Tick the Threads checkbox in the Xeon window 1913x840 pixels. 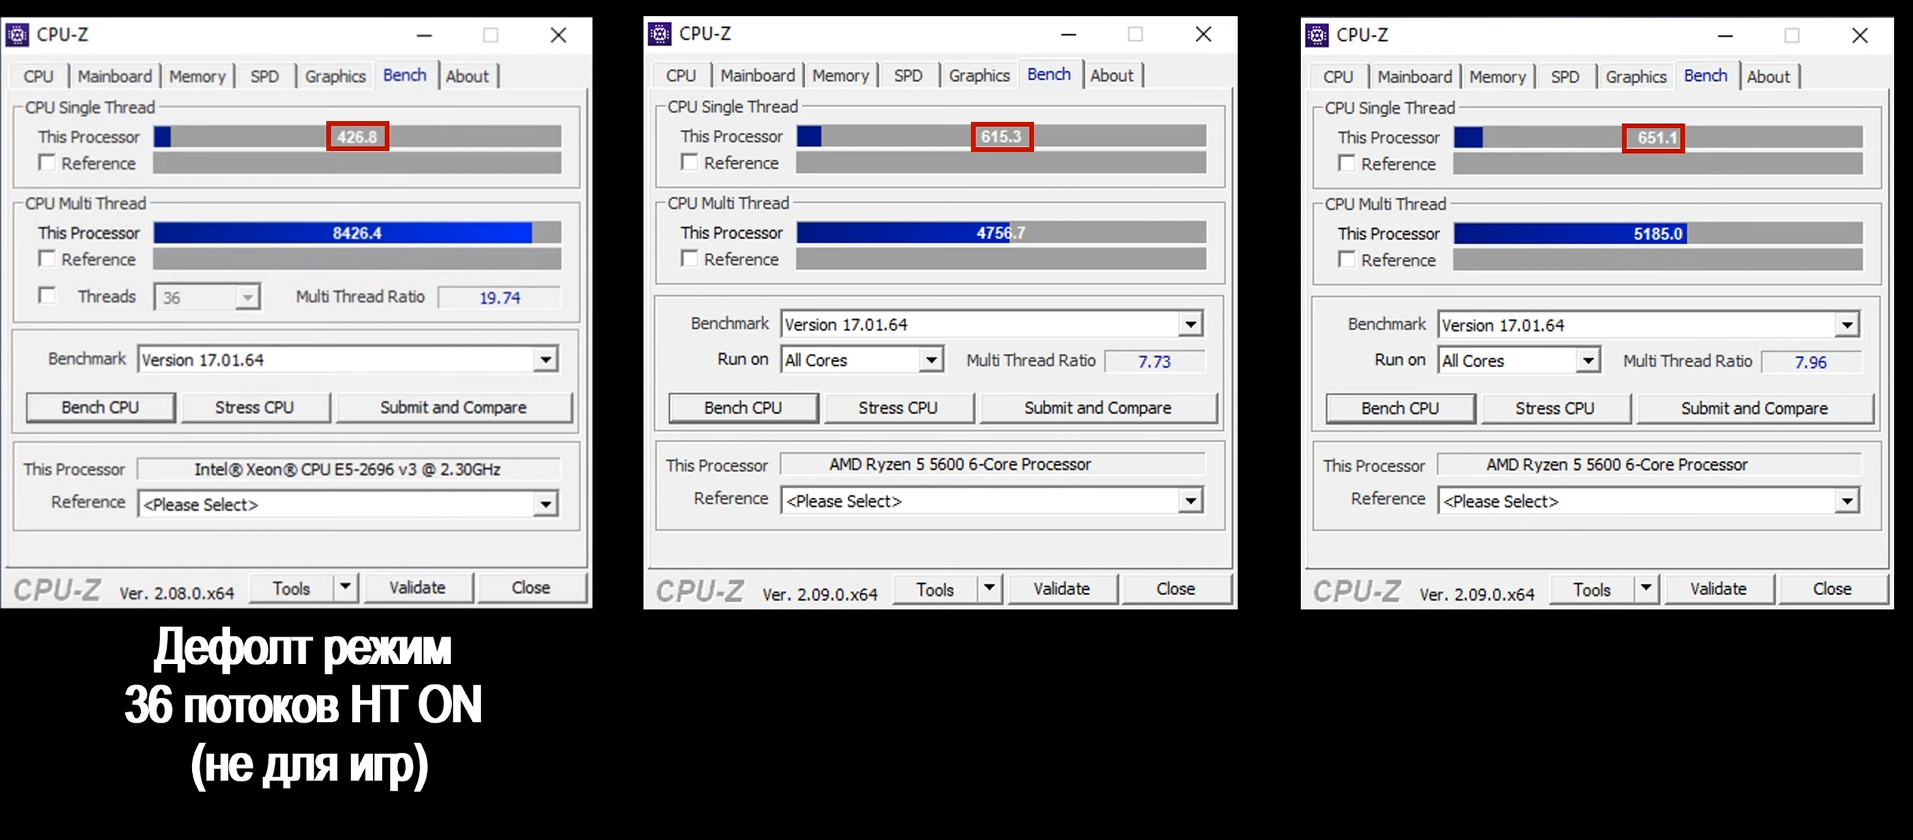pyautogui.click(x=47, y=295)
